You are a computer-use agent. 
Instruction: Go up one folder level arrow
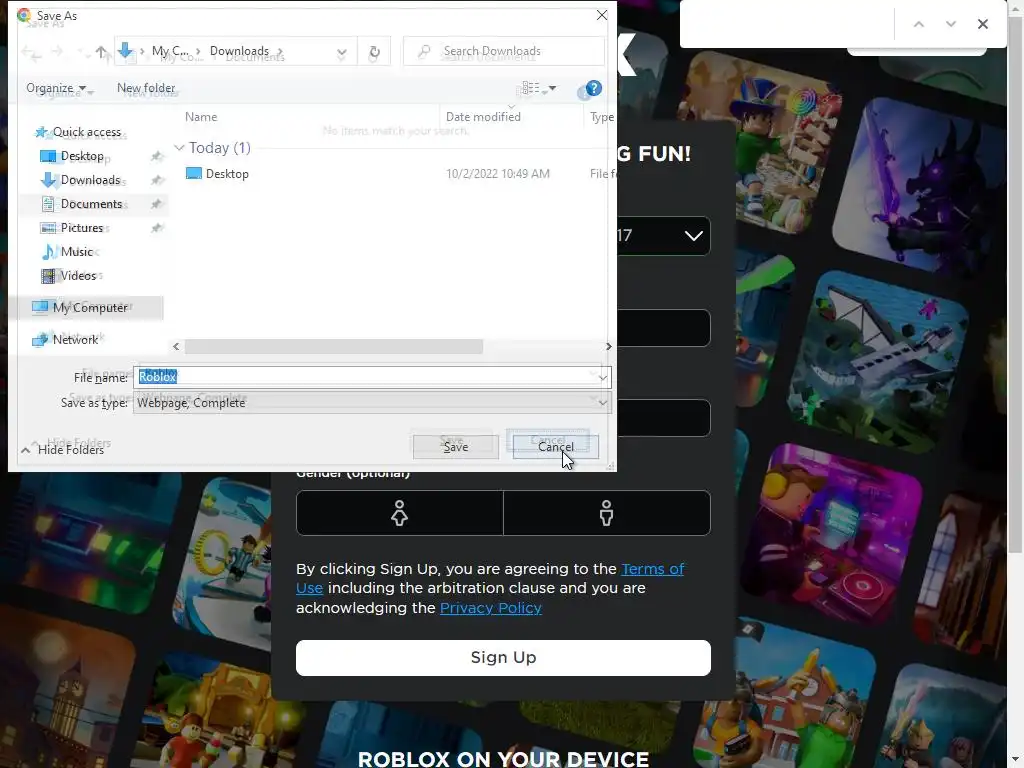pos(101,52)
